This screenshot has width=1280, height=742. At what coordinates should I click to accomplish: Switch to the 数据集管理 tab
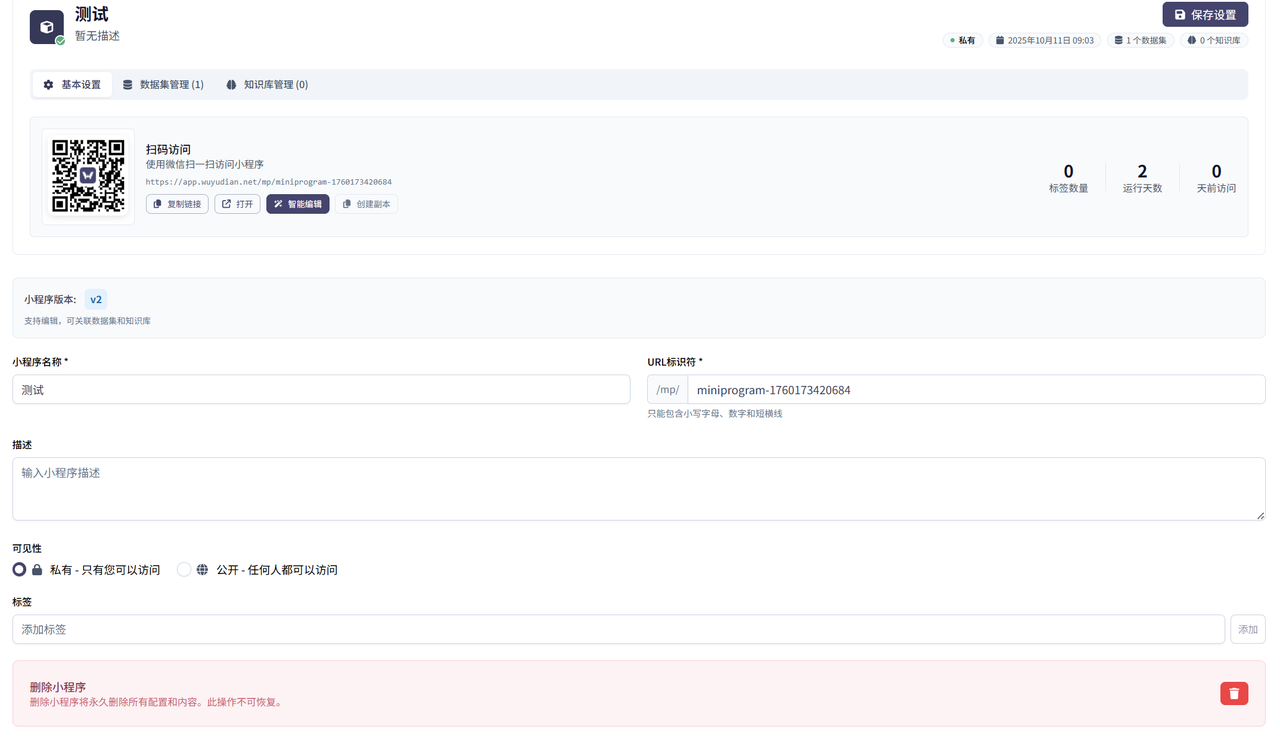(163, 85)
